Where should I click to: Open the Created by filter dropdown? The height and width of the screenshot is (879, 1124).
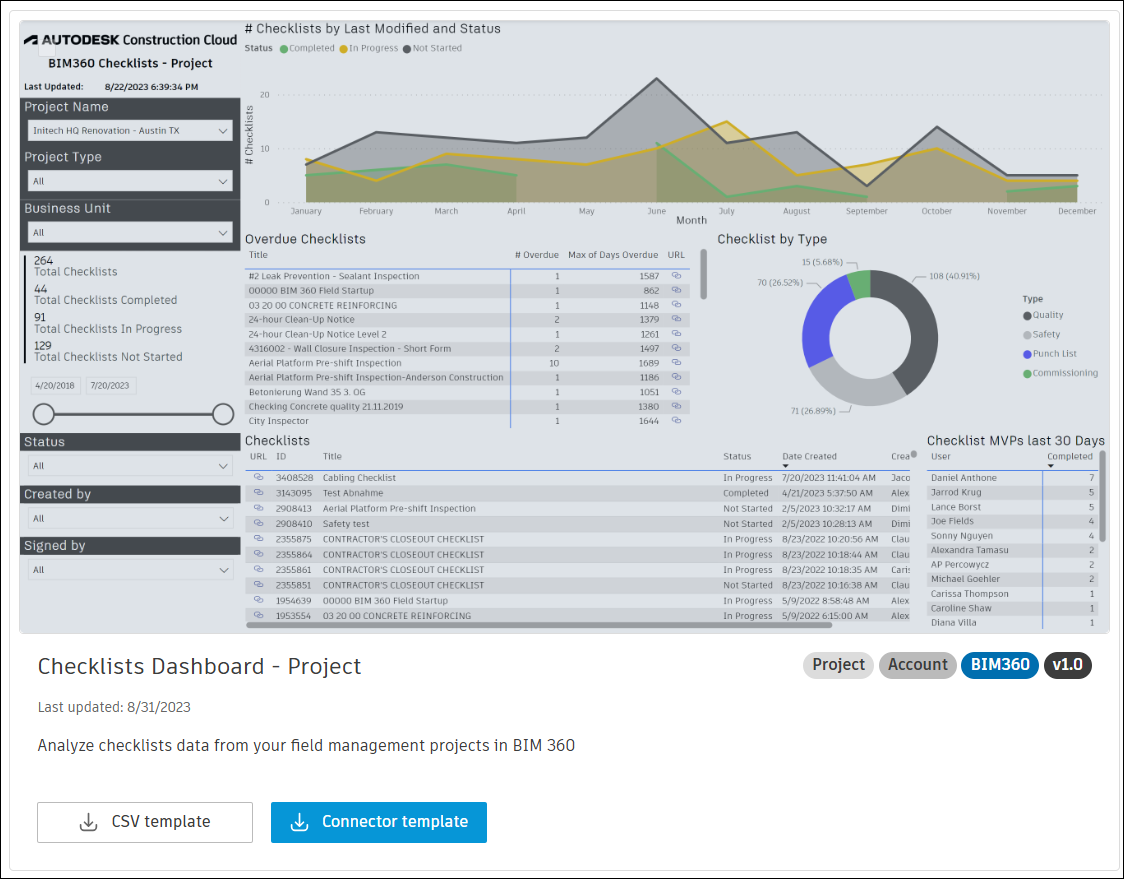[130, 518]
